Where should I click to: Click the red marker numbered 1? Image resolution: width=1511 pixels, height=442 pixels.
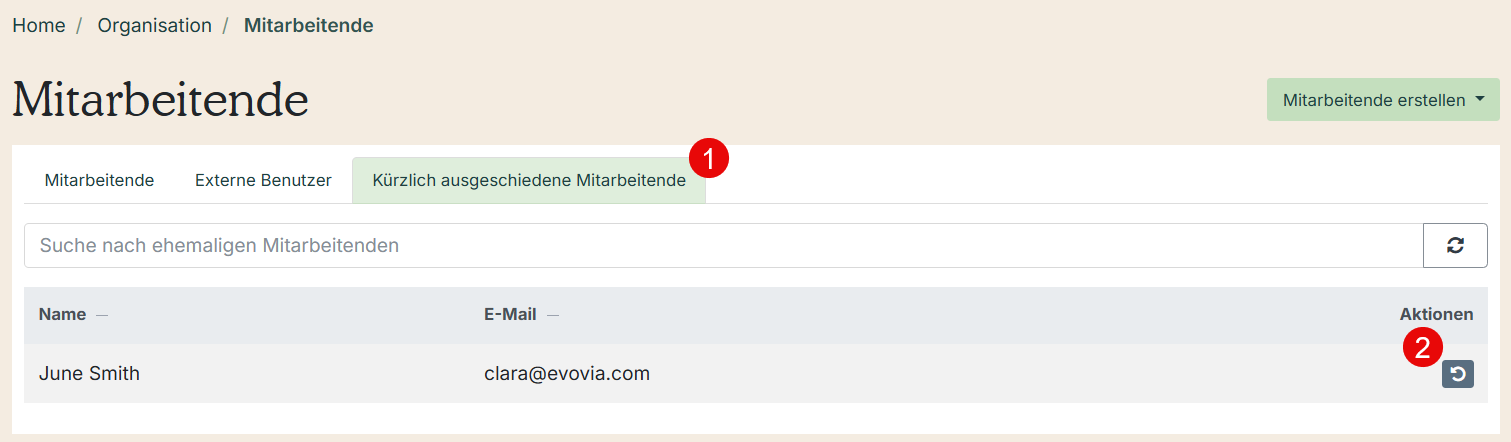[710, 159]
